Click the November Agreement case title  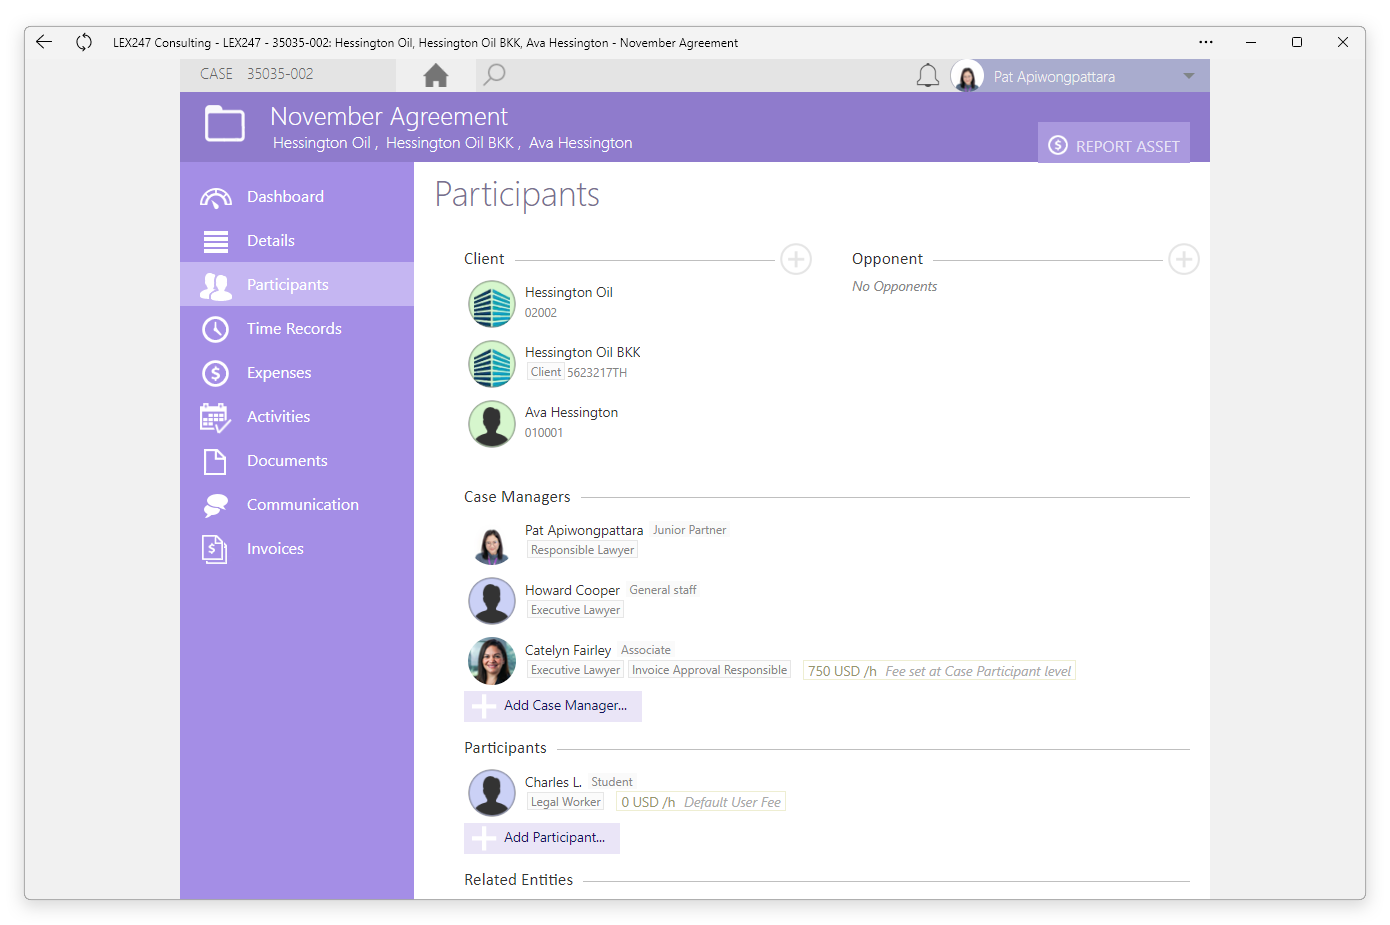(x=389, y=117)
